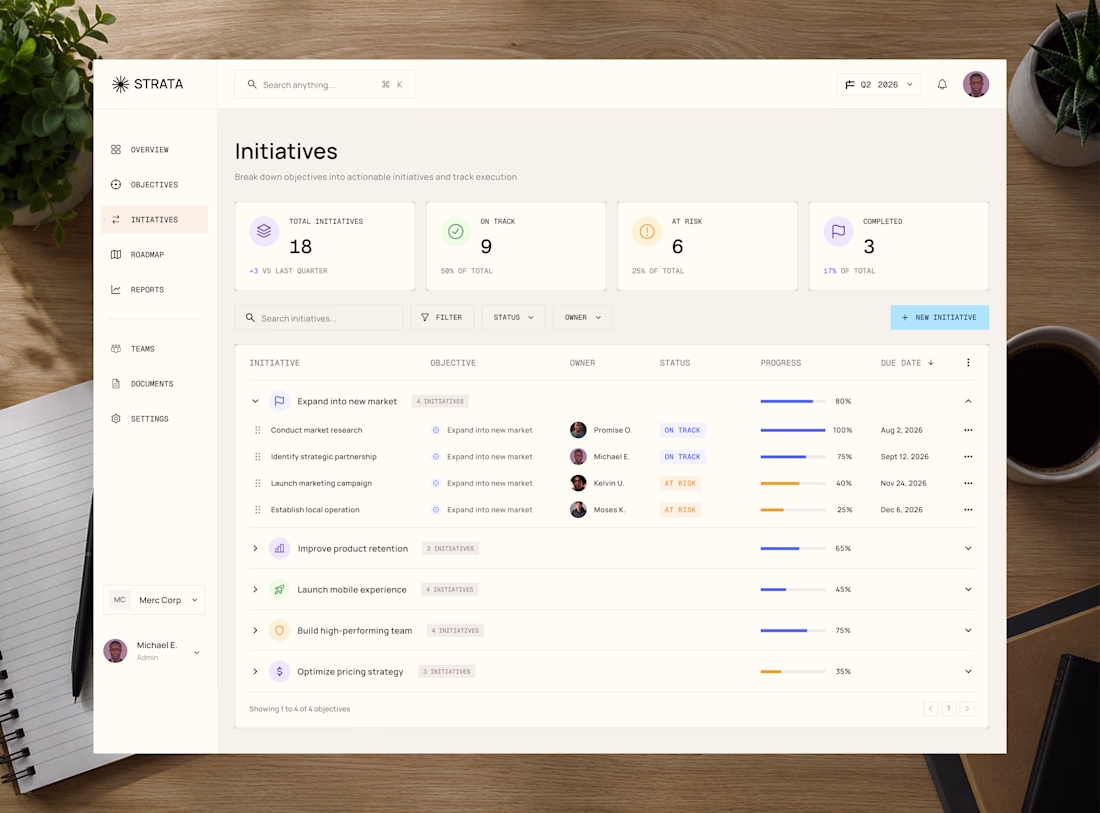Open more options for Conduct market research
1100x813 pixels.
[968, 430]
